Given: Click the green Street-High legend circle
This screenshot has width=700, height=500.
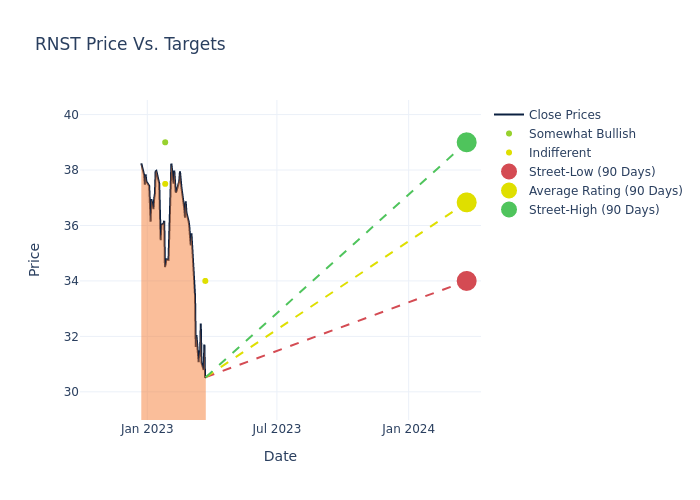Looking at the screenshot, I should click(x=509, y=210).
